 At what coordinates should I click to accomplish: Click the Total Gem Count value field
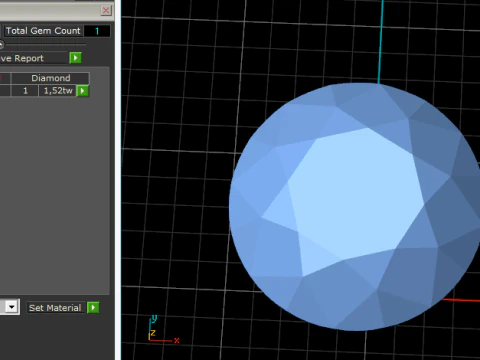coord(97,31)
